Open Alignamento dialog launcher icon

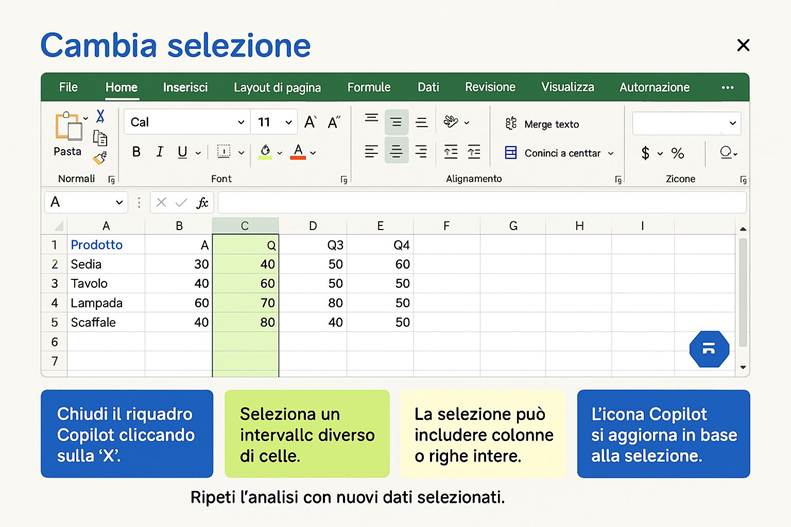[617, 180]
